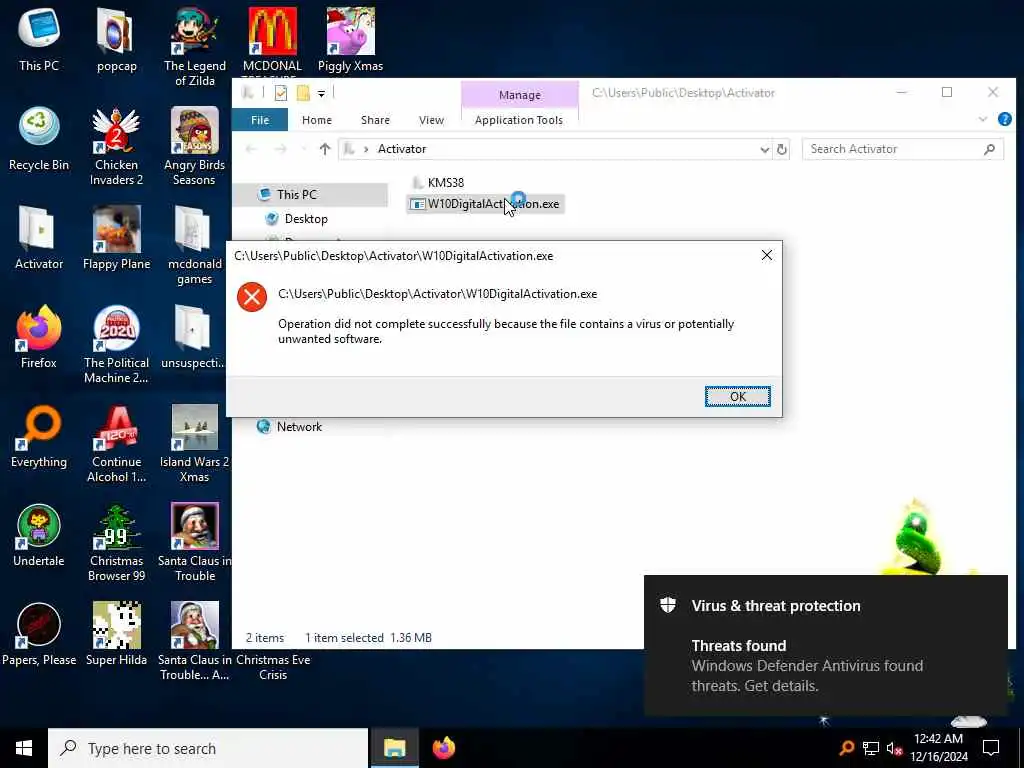
Task: Open the clock and calendar flyout
Action: (938, 748)
